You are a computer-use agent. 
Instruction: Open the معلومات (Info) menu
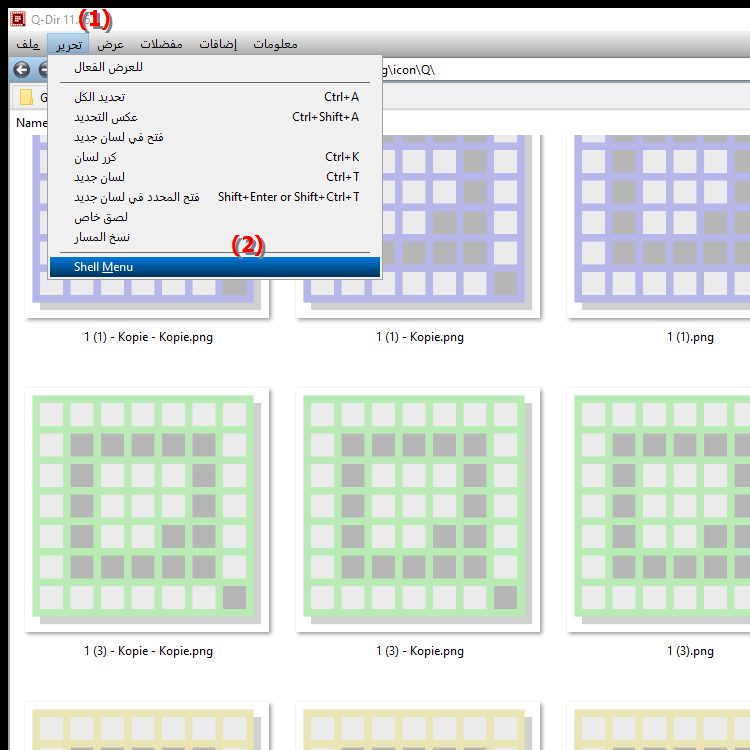click(x=275, y=44)
